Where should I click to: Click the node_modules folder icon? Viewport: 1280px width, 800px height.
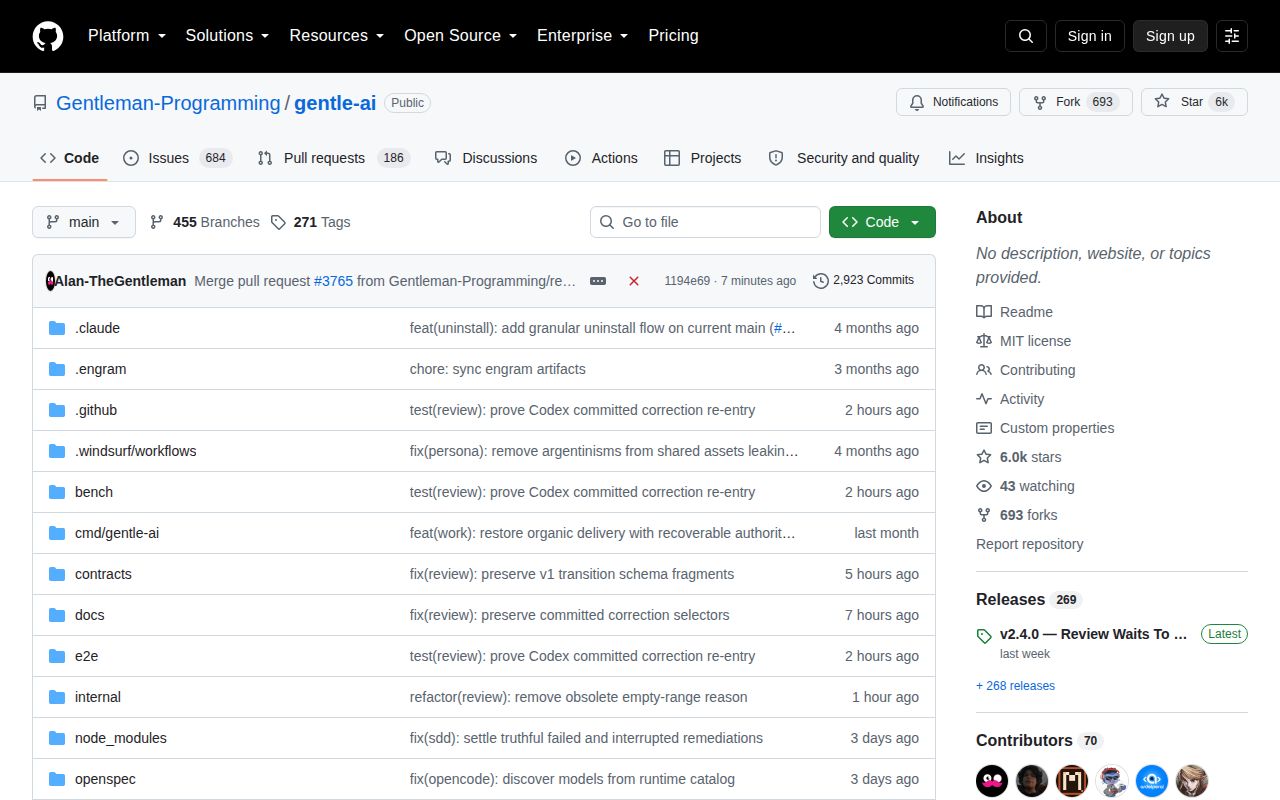click(57, 738)
